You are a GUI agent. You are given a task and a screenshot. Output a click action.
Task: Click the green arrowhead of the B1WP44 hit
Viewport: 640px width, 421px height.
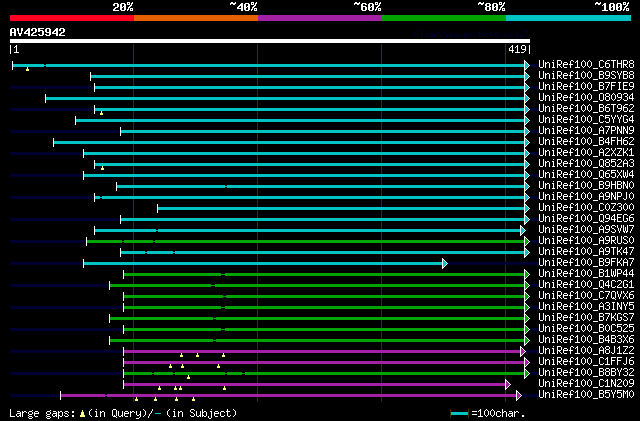coord(526,274)
